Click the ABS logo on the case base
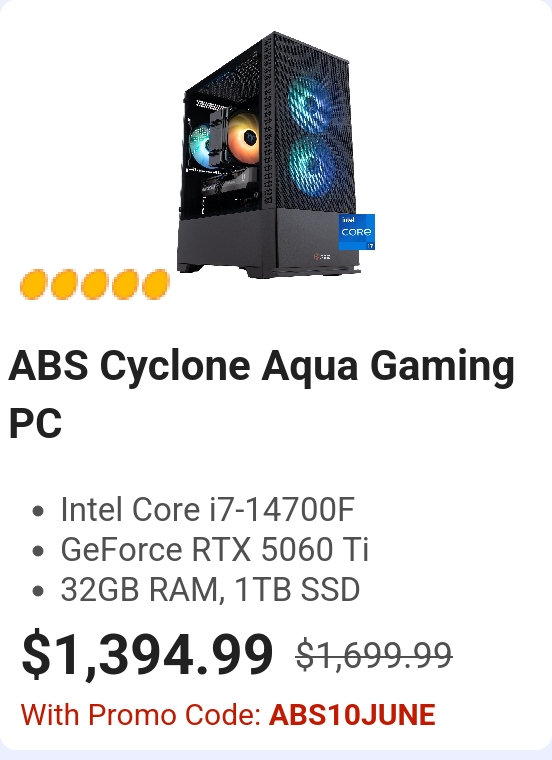552x760 pixels. [x=322, y=256]
